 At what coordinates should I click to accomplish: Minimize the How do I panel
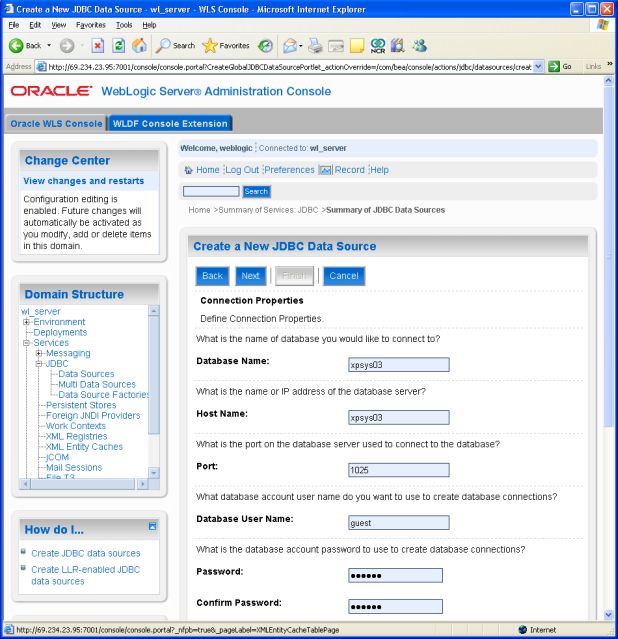coord(152,526)
